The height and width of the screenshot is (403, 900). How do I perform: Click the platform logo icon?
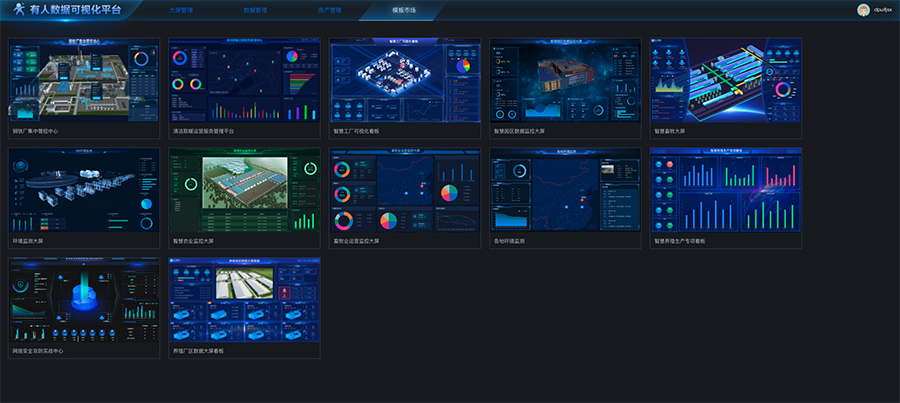(x=18, y=9)
